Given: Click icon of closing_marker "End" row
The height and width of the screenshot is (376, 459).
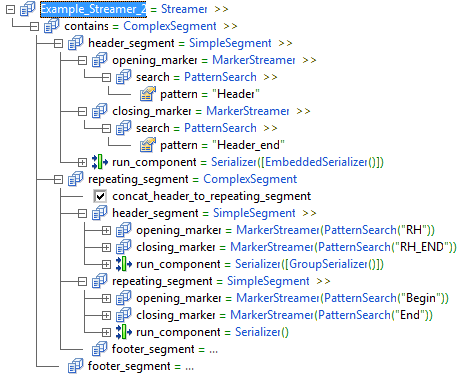Looking at the screenshot, I should point(124,315).
